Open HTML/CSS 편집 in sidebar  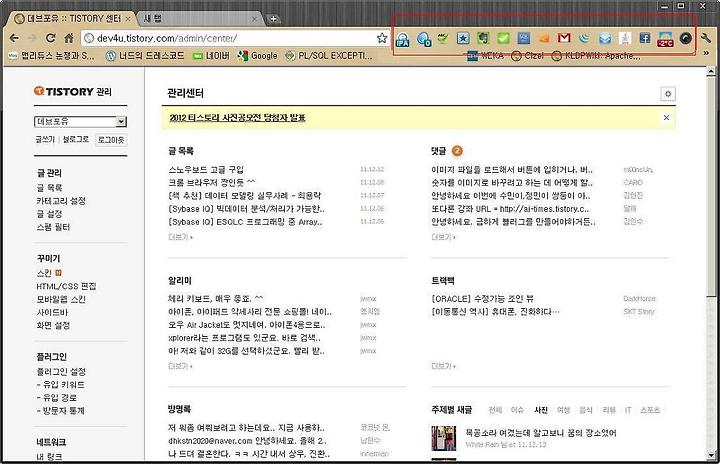coord(66,286)
